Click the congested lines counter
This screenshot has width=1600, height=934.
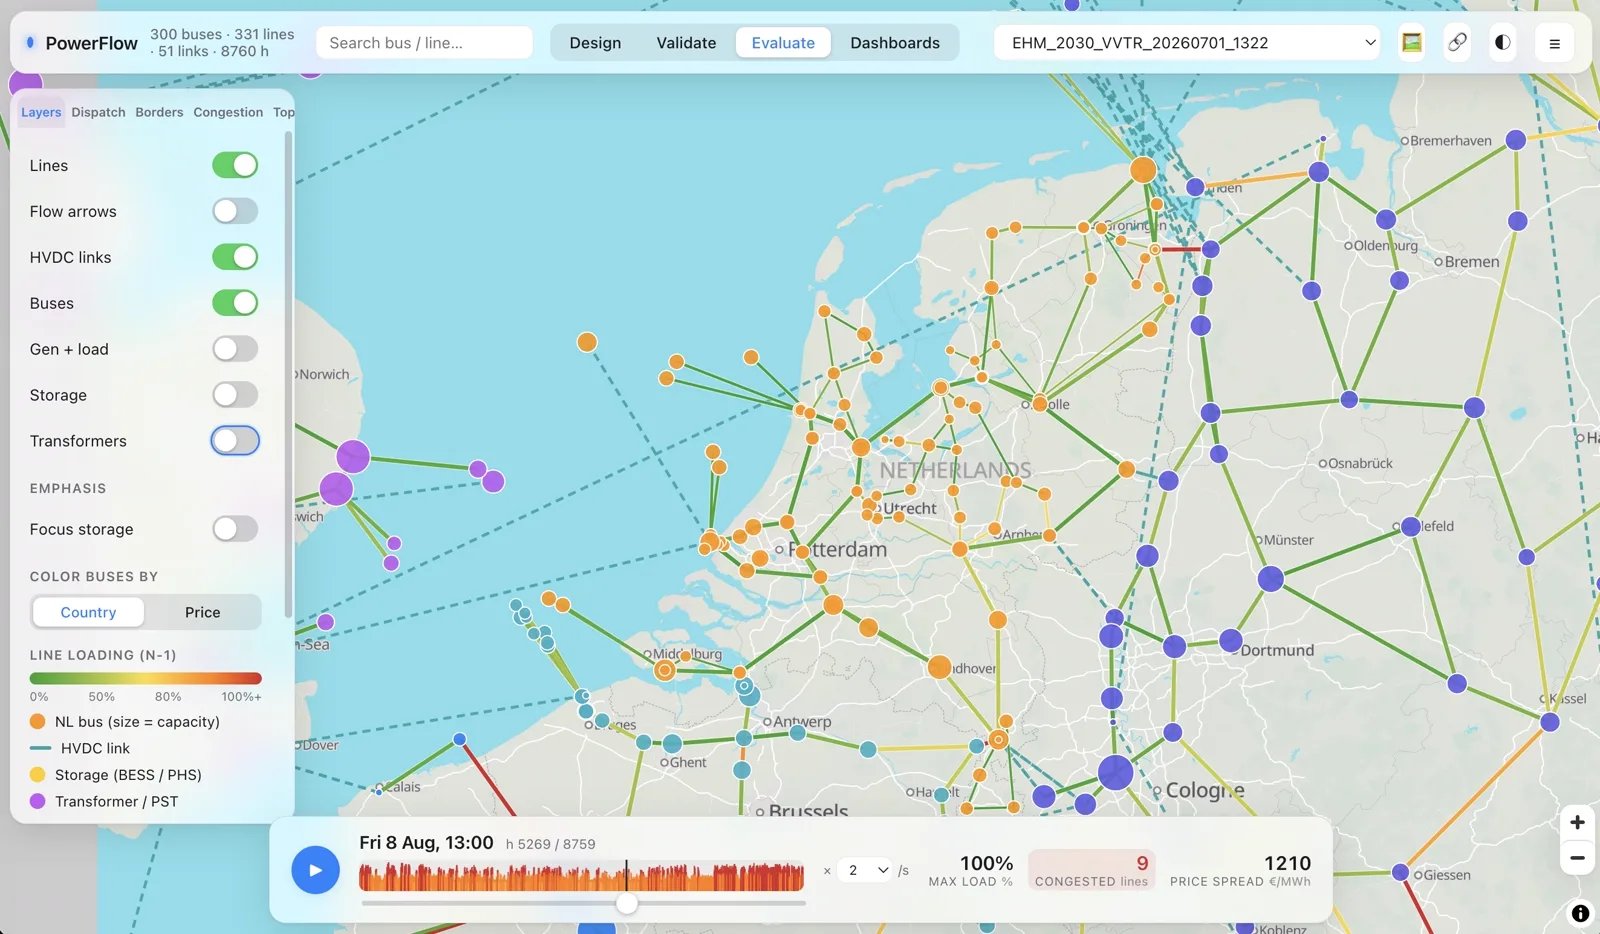point(1091,870)
